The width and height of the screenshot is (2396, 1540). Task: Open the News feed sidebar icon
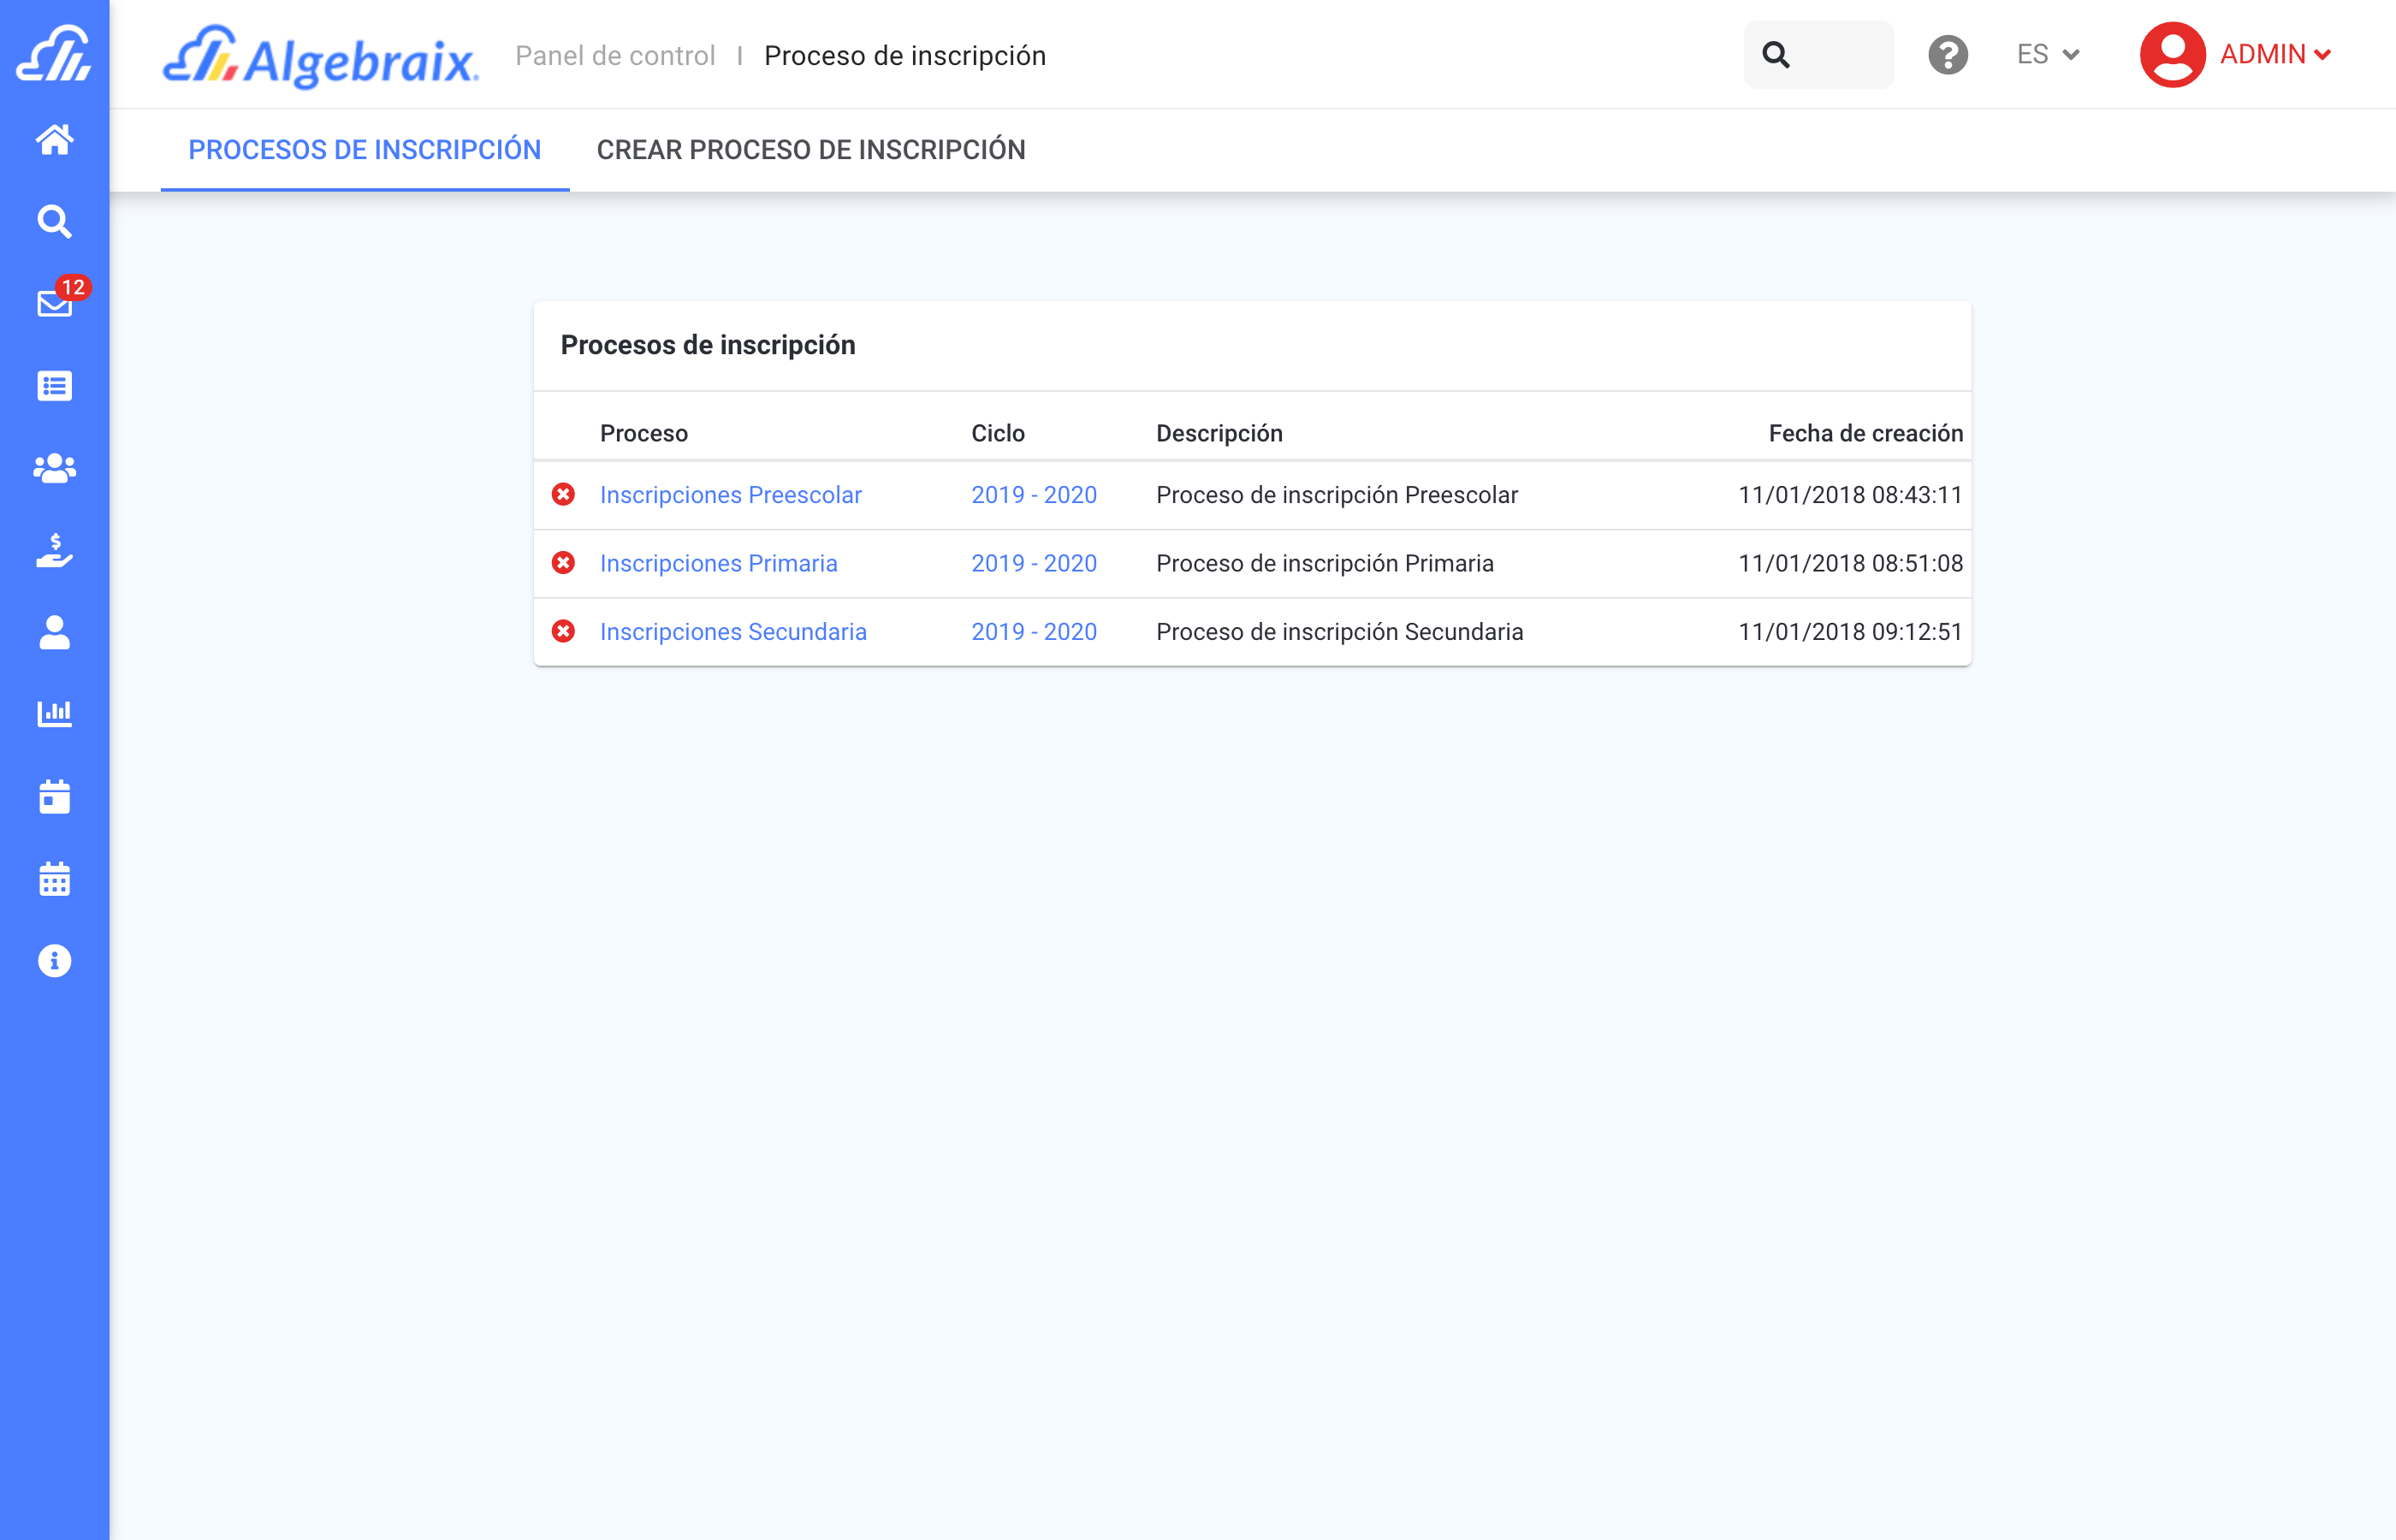pyautogui.click(x=55, y=385)
